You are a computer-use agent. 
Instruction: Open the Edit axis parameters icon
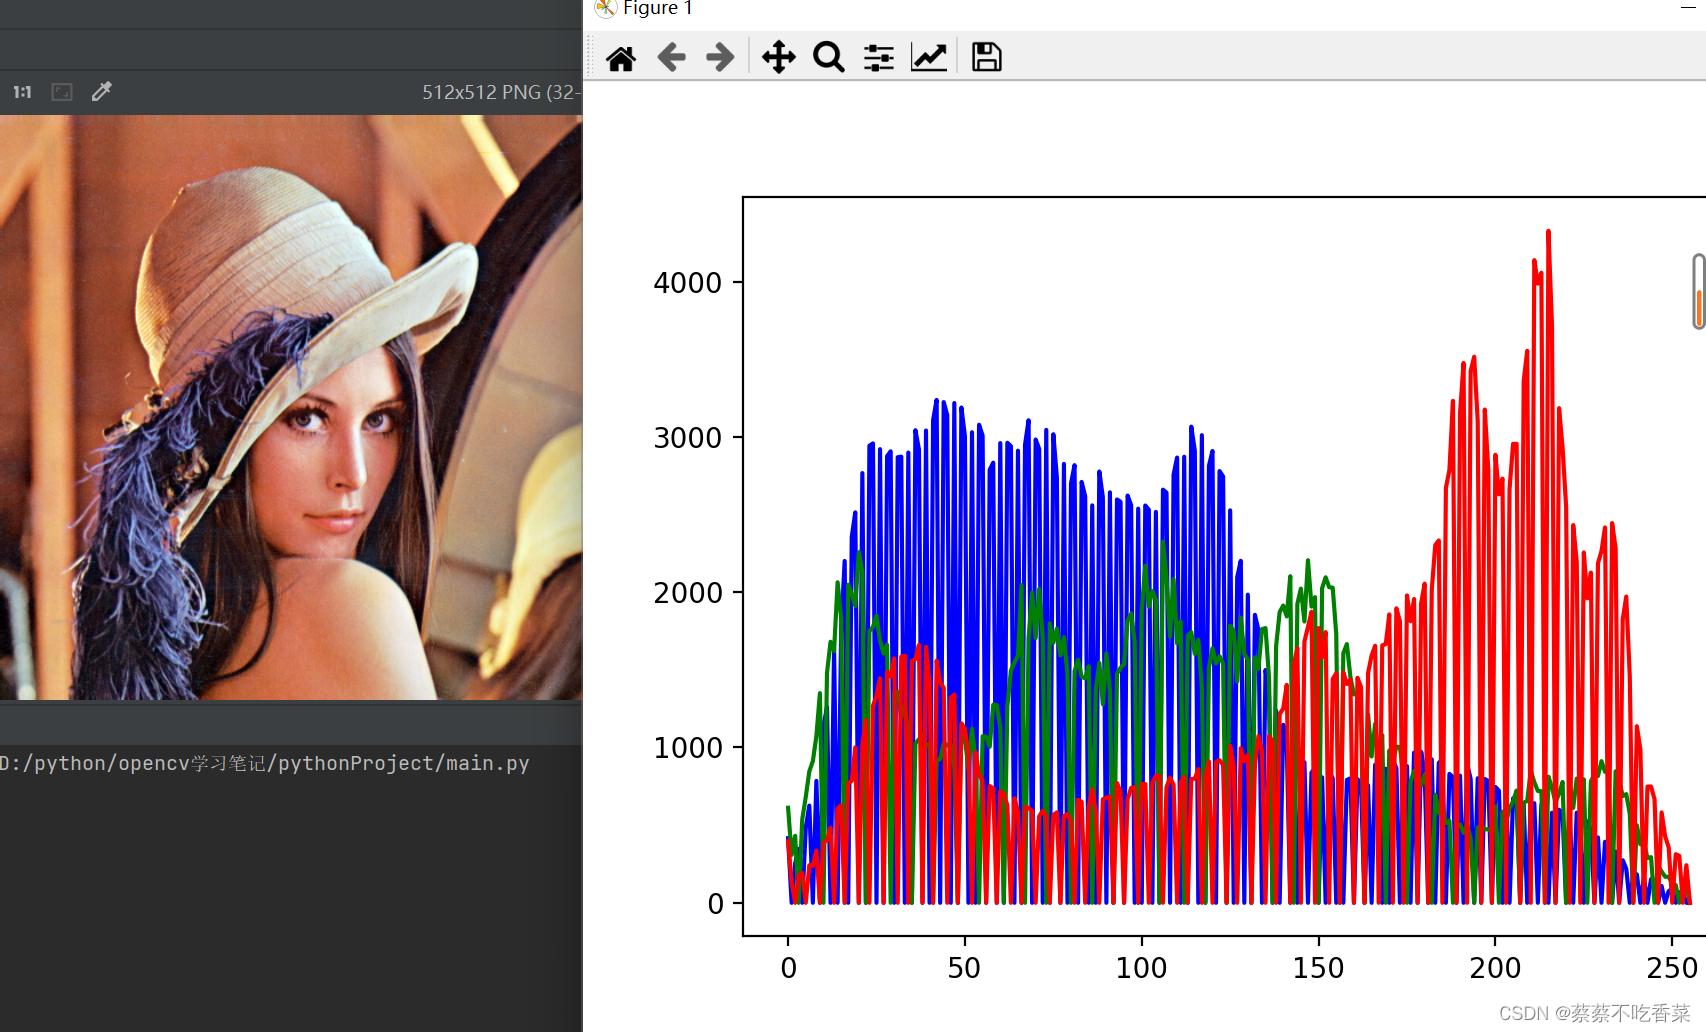[x=929, y=58]
